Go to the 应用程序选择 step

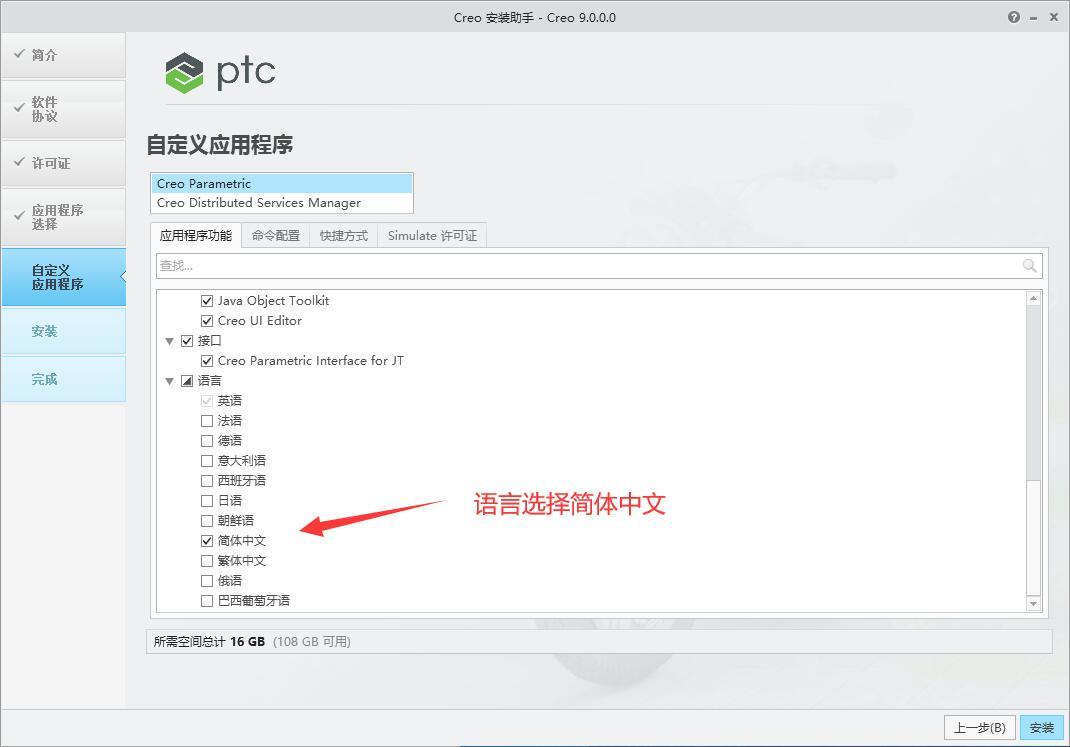(x=63, y=217)
